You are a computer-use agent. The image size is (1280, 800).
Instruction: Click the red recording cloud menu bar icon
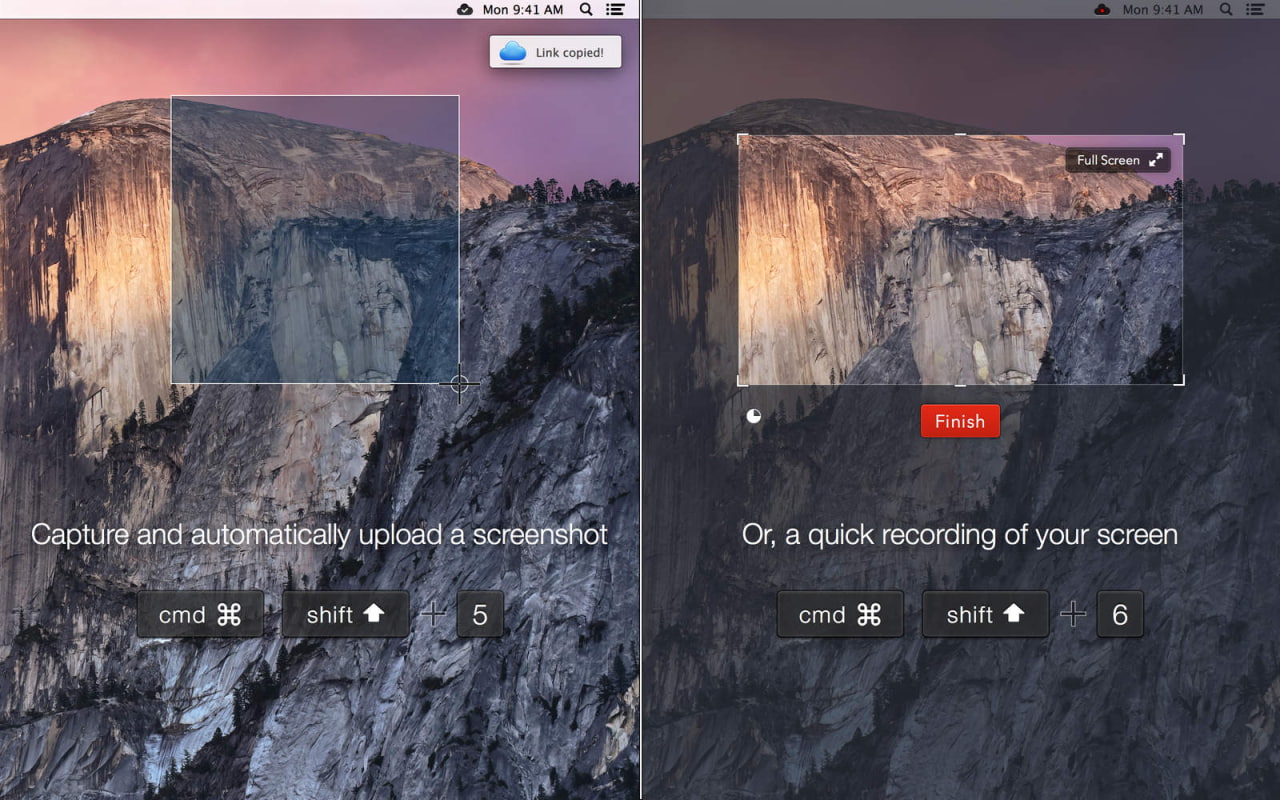(1102, 9)
